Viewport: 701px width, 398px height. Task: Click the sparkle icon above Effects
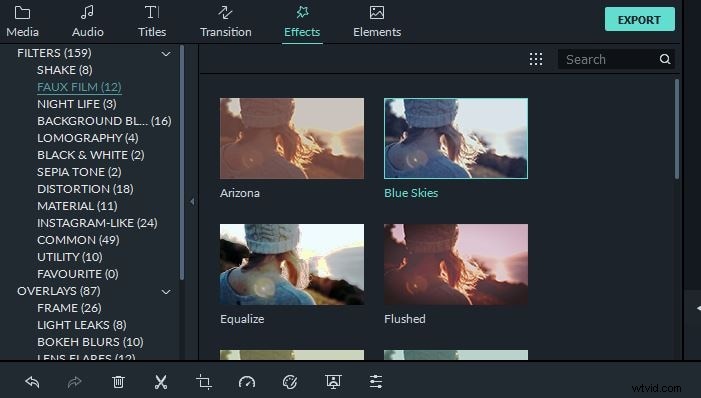click(x=302, y=13)
